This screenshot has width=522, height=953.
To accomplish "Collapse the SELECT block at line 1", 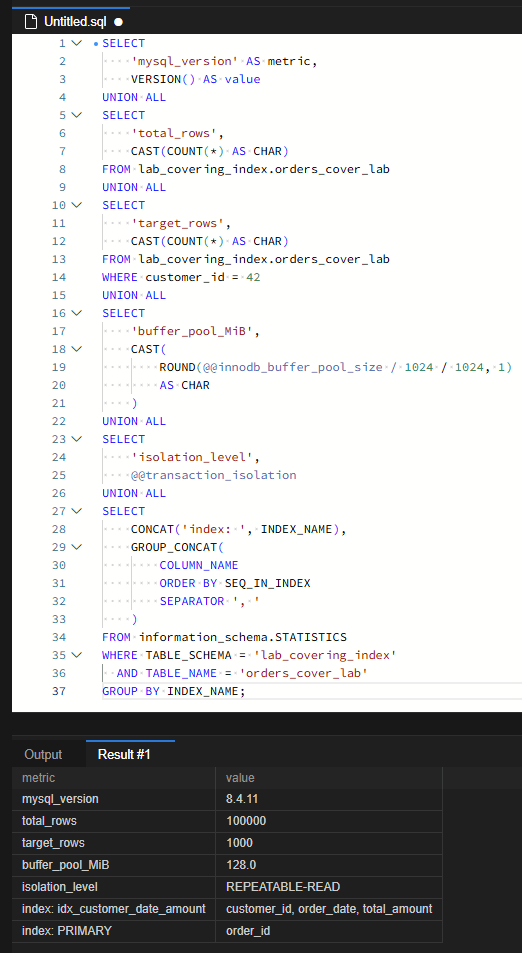I will (76, 43).
